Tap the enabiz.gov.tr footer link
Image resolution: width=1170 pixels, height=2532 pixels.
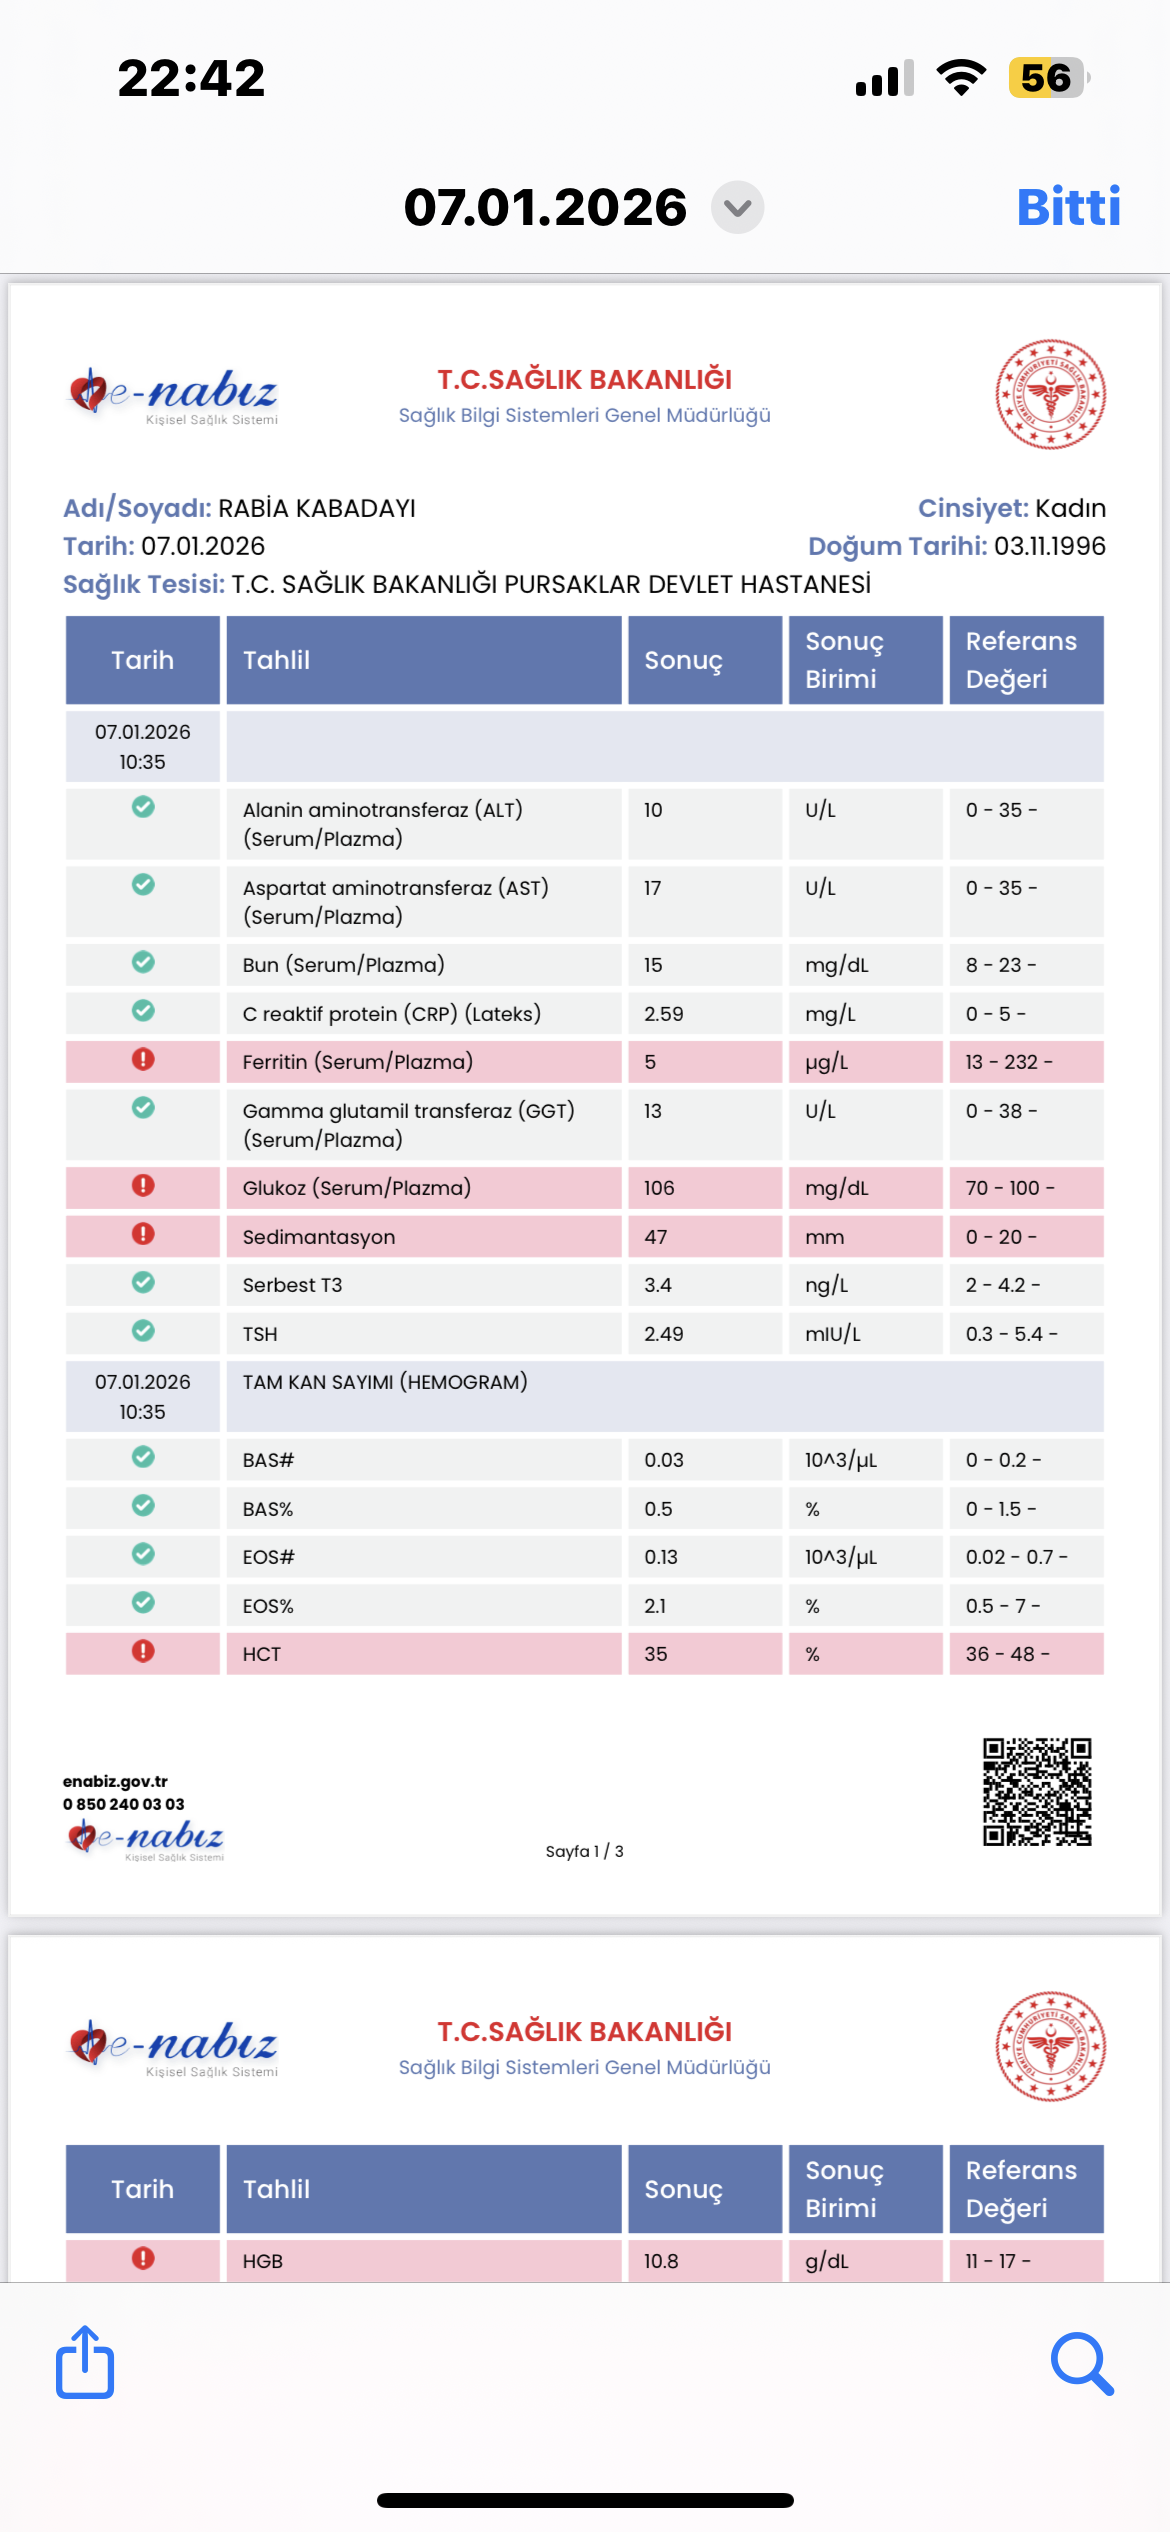(115, 1781)
